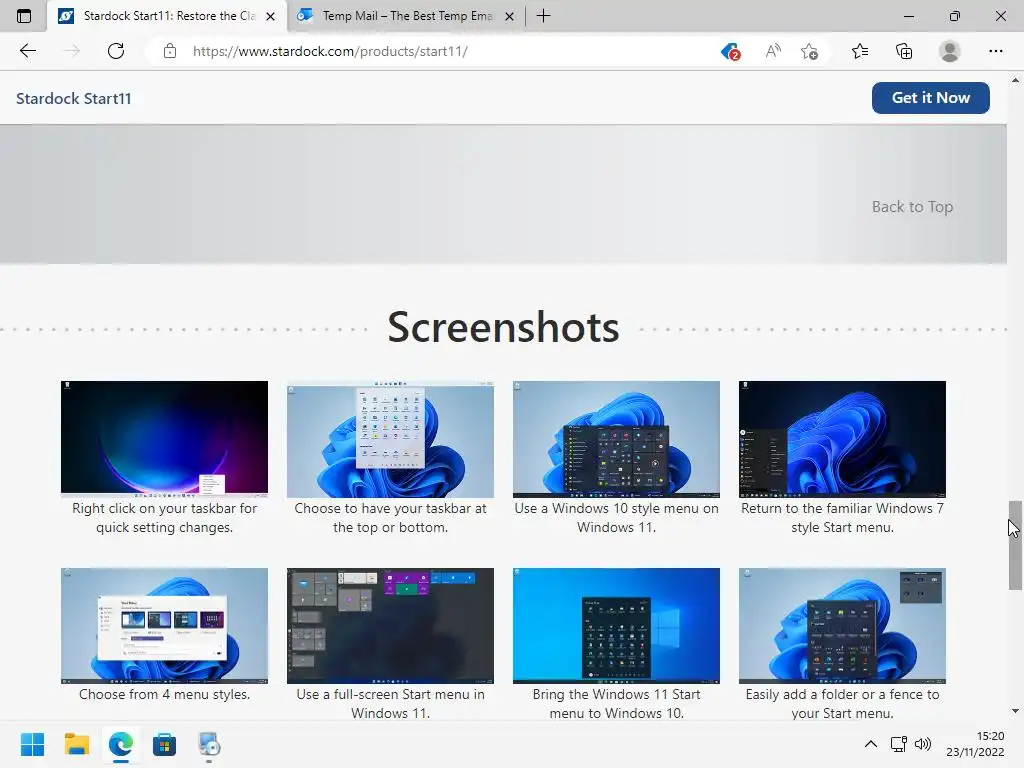1024x768 pixels.
Task: Go back to the previous page
Action: [27, 51]
